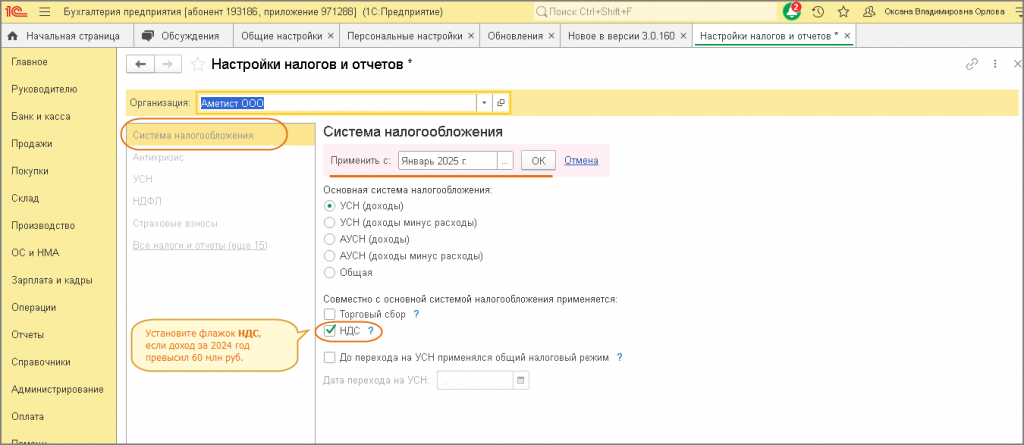
Task: Open calendar for USN transition date
Action: (521, 380)
